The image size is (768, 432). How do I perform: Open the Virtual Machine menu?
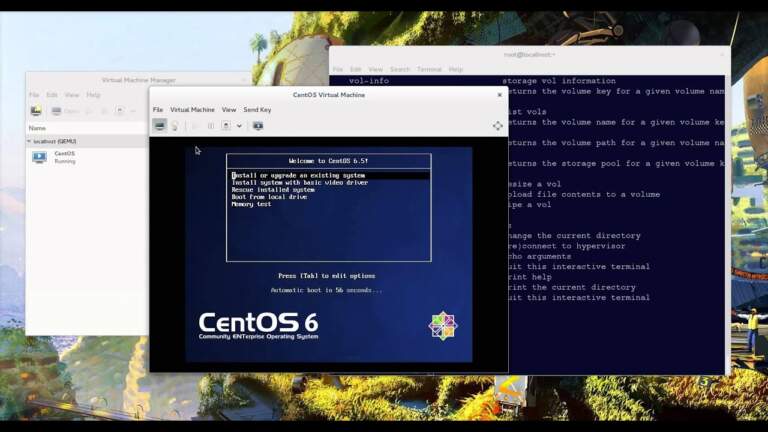pyautogui.click(x=192, y=110)
